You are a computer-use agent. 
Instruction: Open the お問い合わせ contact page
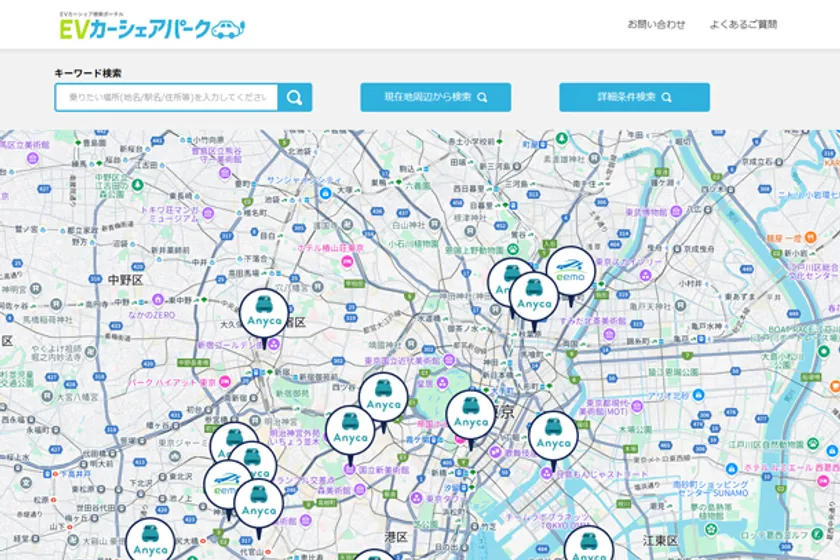coord(656,24)
